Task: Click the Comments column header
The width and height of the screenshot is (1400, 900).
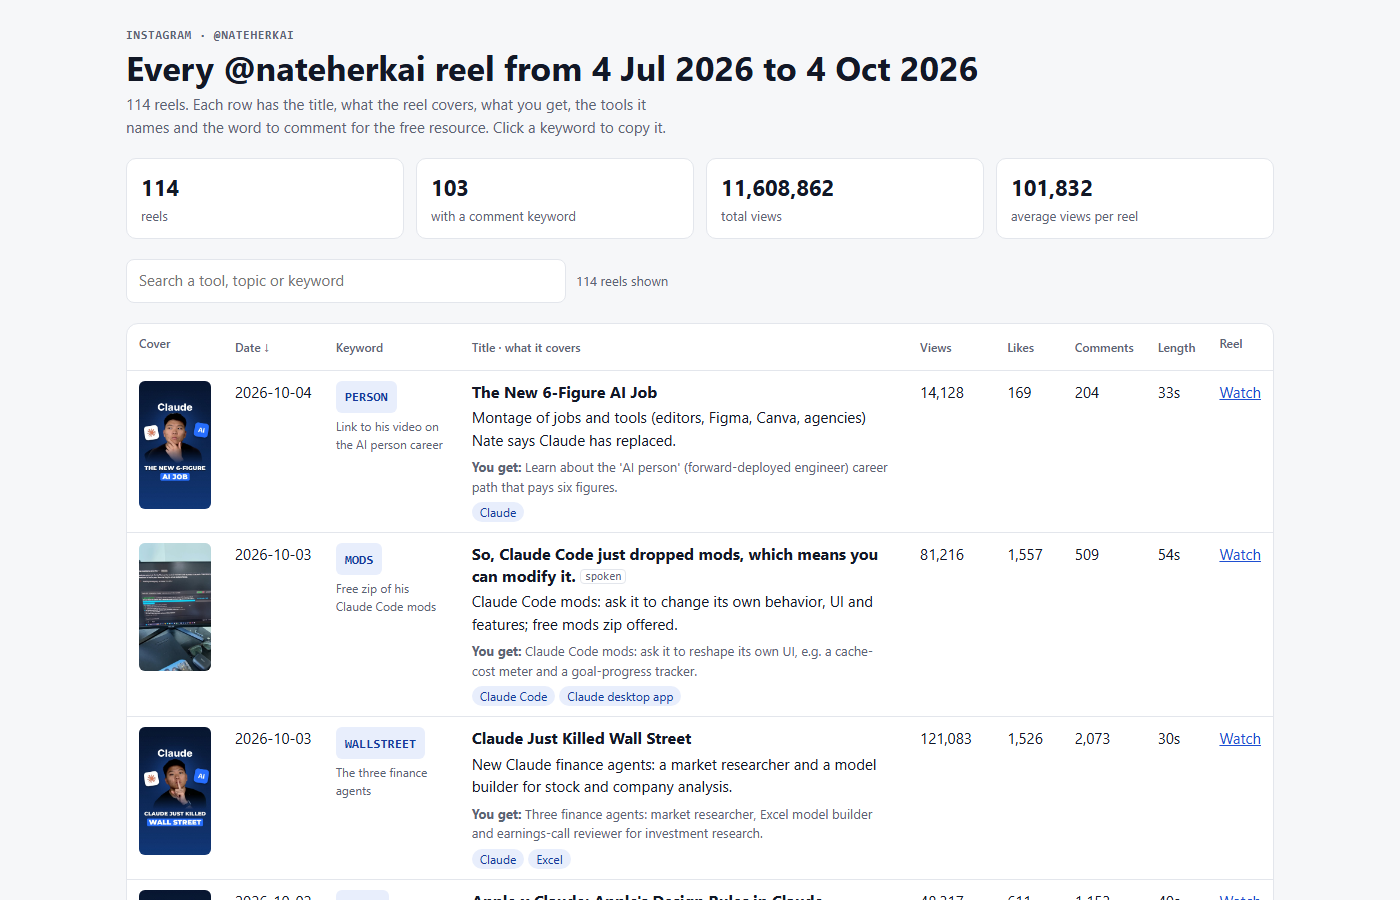Action: tap(1104, 348)
